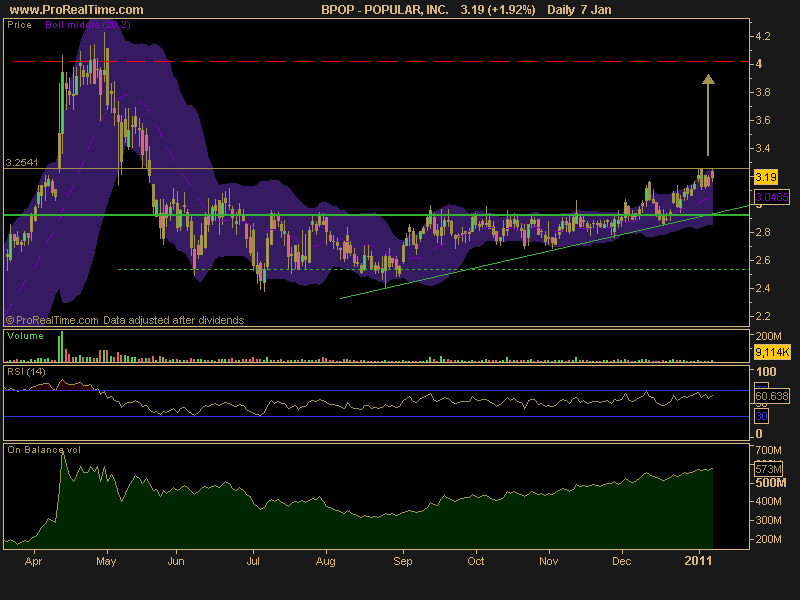This screenshot has height=600, width=800.
Task: Click the Dec label on time axis
Action: [621, 561]
